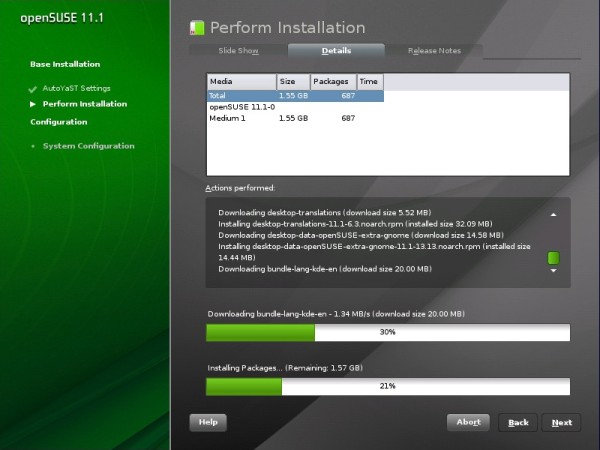
Task: Open the Details tab
Action: 336,51
